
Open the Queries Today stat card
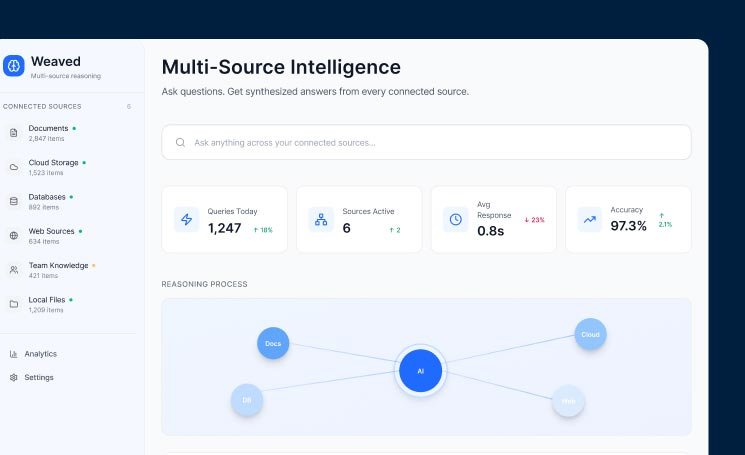(224, 219)
